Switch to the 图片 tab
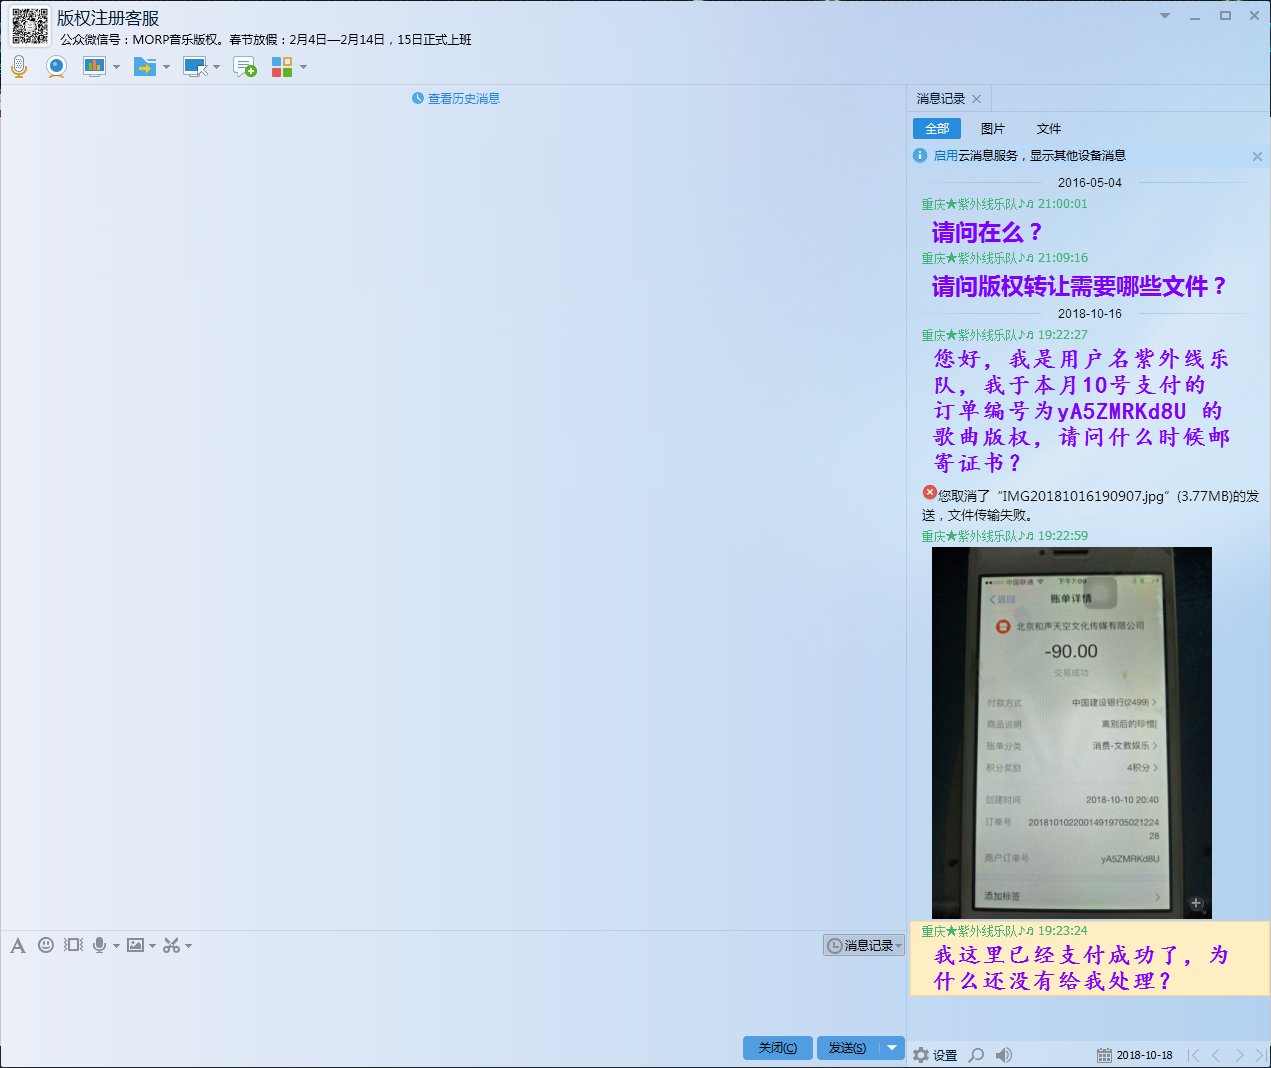Image resolution: width=1271 pixels, height=1068 pixels. 993,129
